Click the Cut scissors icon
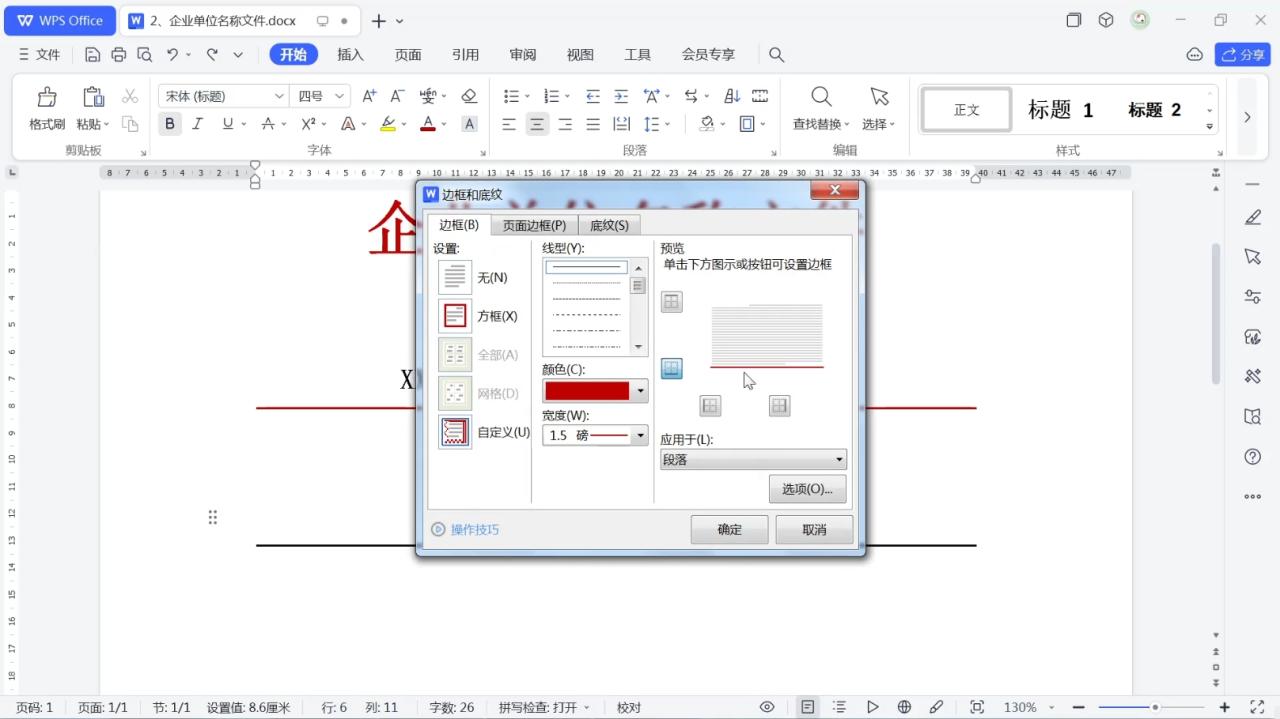The width and height of the screenshot is (1280, 719). (x=130, y=96)
